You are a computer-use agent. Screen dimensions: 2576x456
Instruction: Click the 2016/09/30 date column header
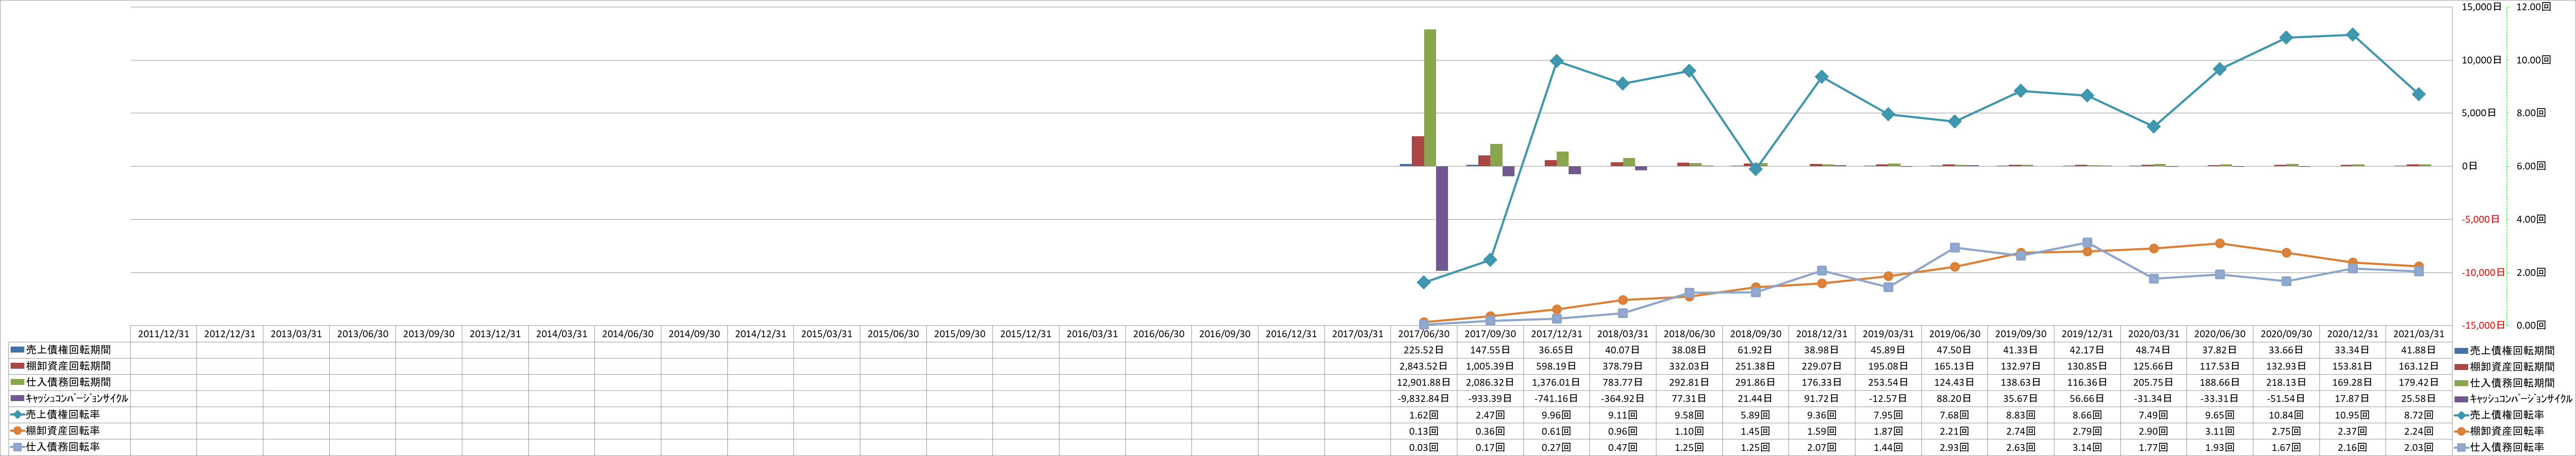coord(1225,334)
